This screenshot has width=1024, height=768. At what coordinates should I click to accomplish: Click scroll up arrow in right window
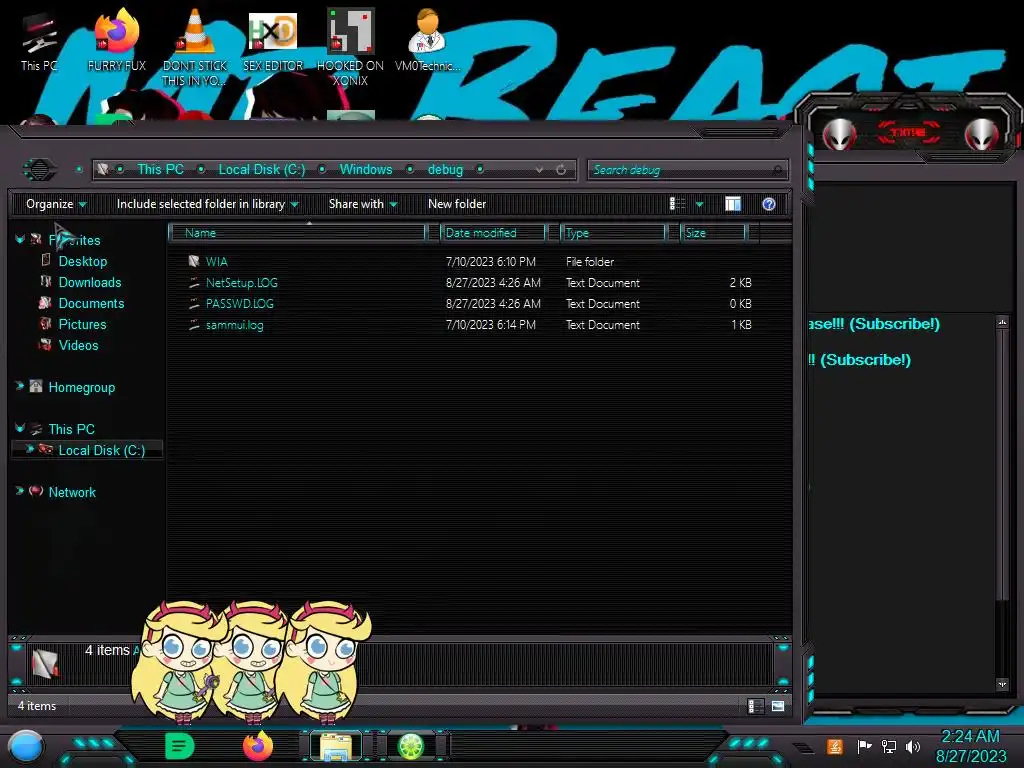click(1002, 322)
